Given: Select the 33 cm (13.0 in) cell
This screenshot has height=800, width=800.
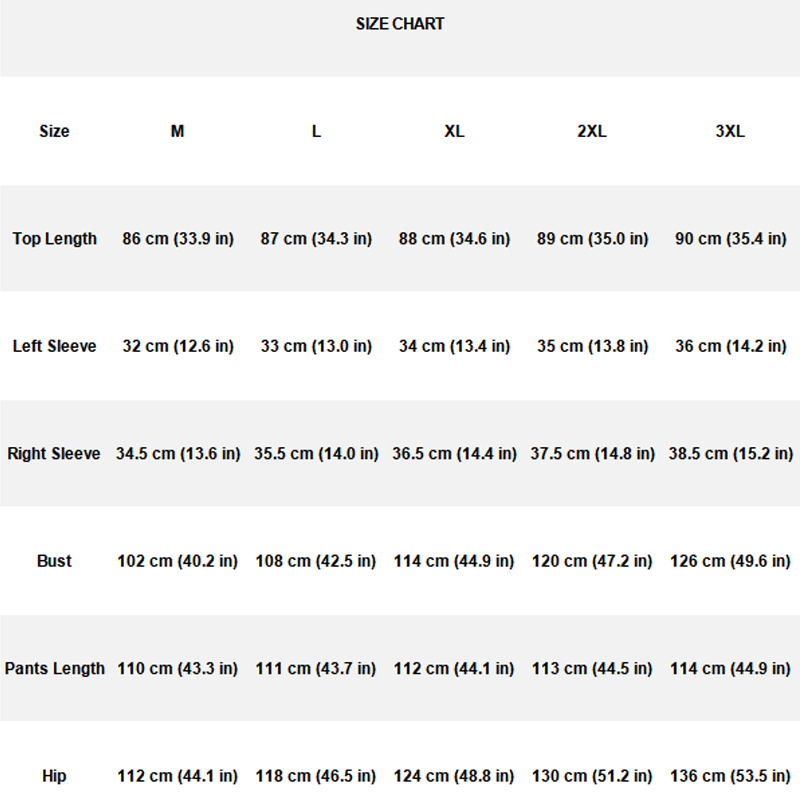Looking at the screenshot, I should pos(316,346).
